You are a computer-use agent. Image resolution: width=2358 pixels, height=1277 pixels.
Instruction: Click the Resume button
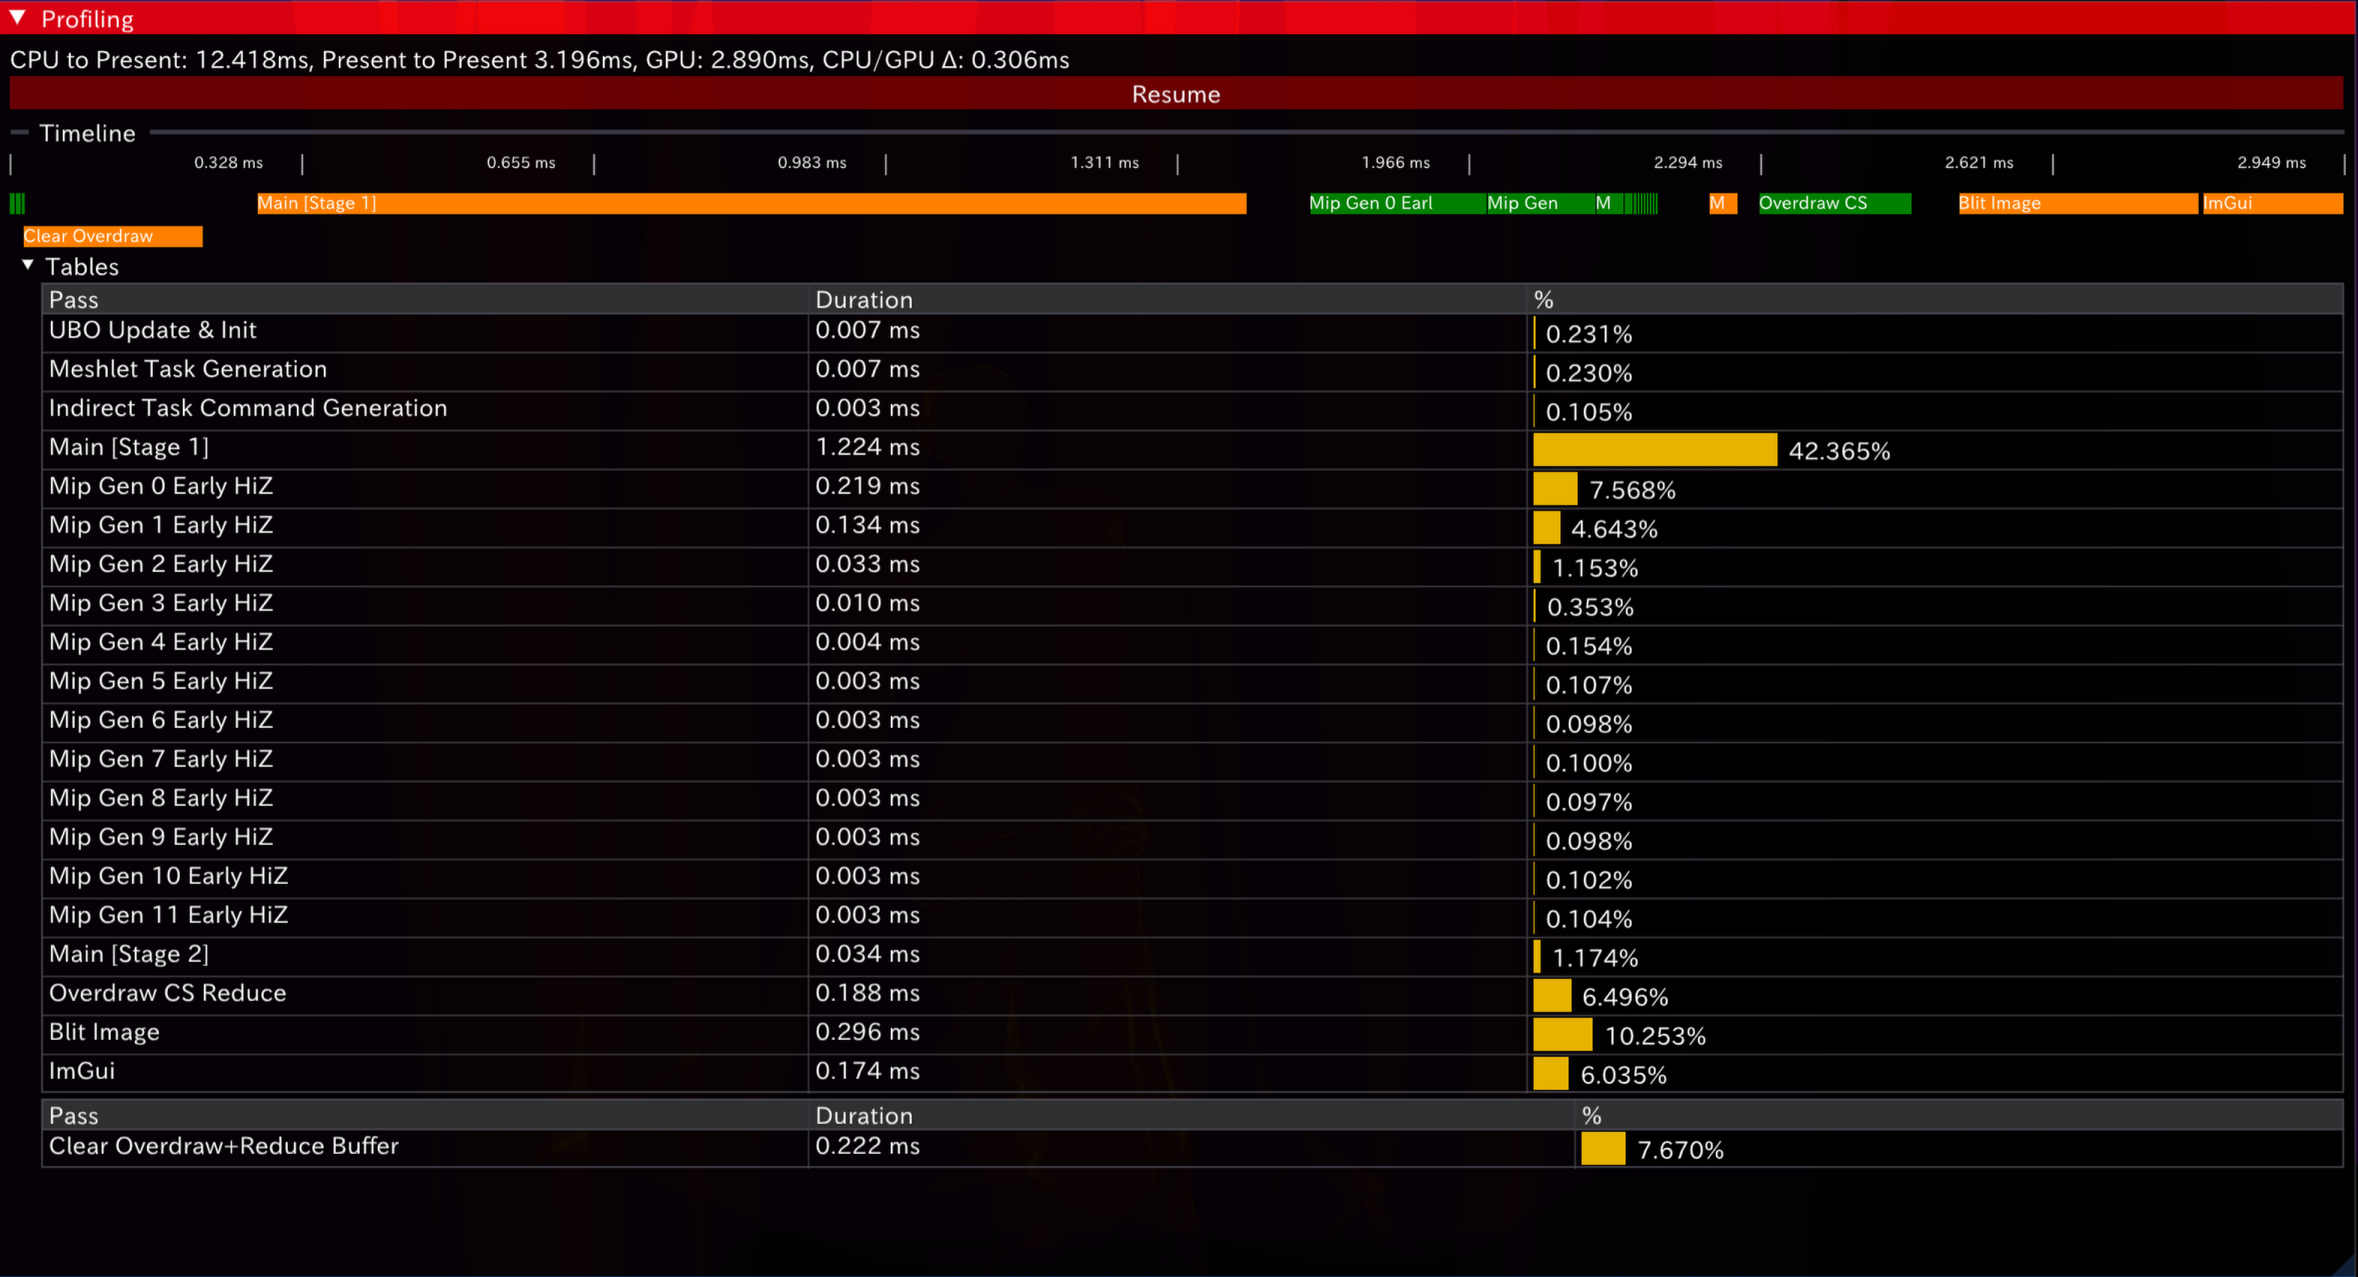pyautogui.click(x=1176, y=94)
